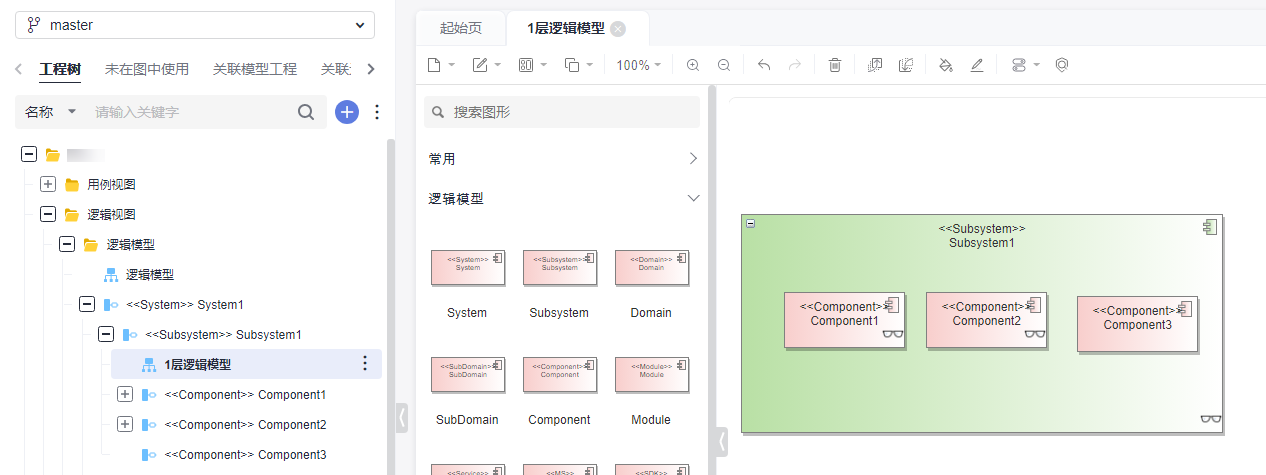Open the 名称 search type dropdown
Screen dimensions: 1266x475
pyautogui.click(x=51, y=112)
